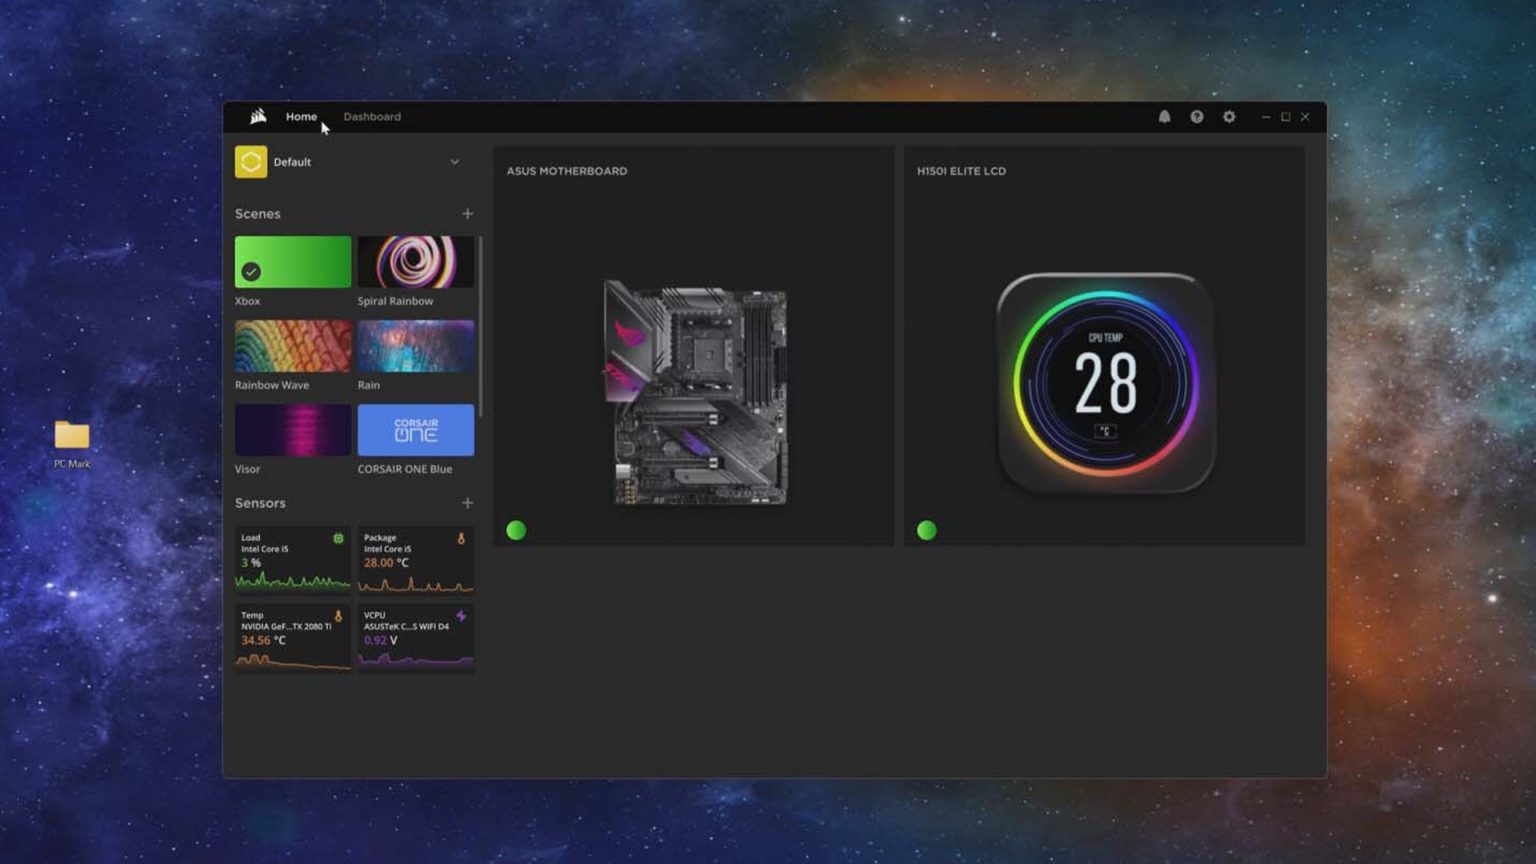Click the ASUS MOTHERBOARD title text
The image size is (1536, 864).
tap(567, 171)
